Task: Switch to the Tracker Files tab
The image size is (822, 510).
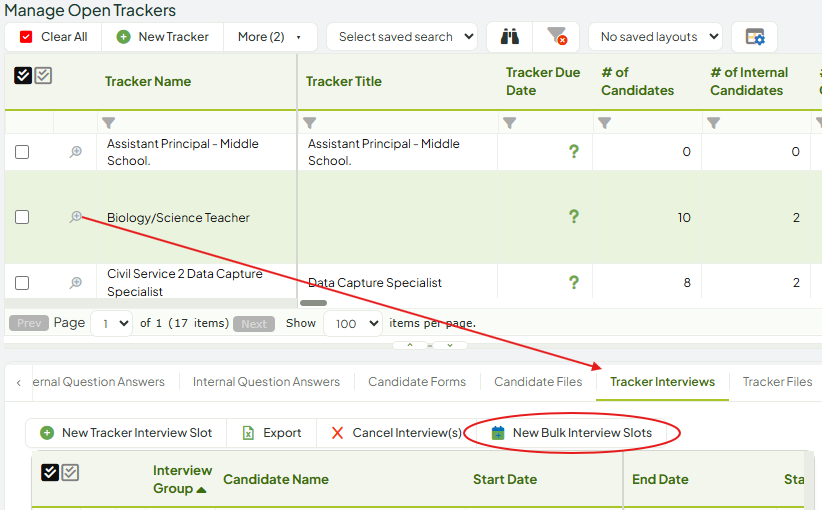Action: (x=777, y=382)
